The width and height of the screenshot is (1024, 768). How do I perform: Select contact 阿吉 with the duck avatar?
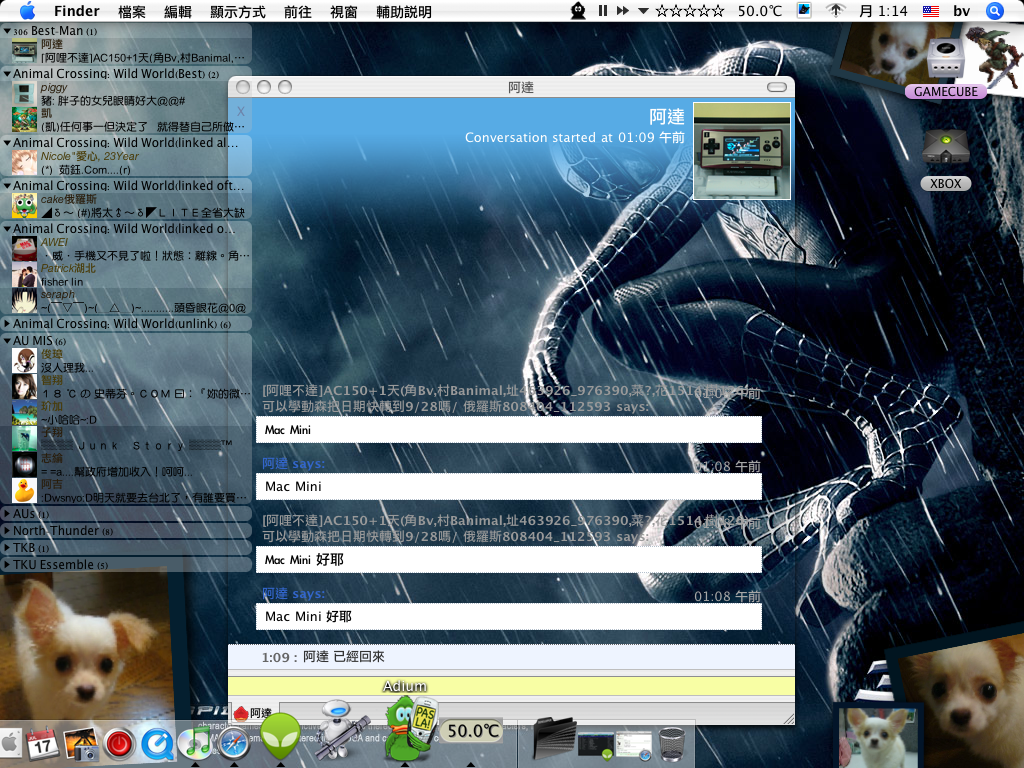[126, 490]
